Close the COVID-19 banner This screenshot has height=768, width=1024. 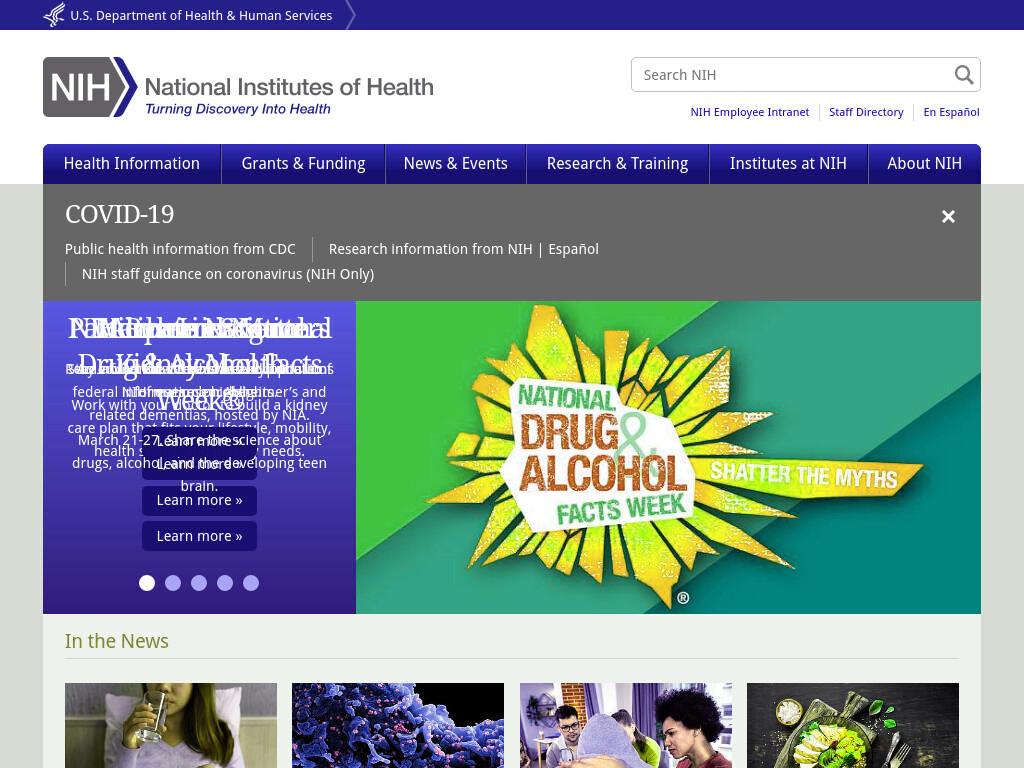tap(948, 216)
